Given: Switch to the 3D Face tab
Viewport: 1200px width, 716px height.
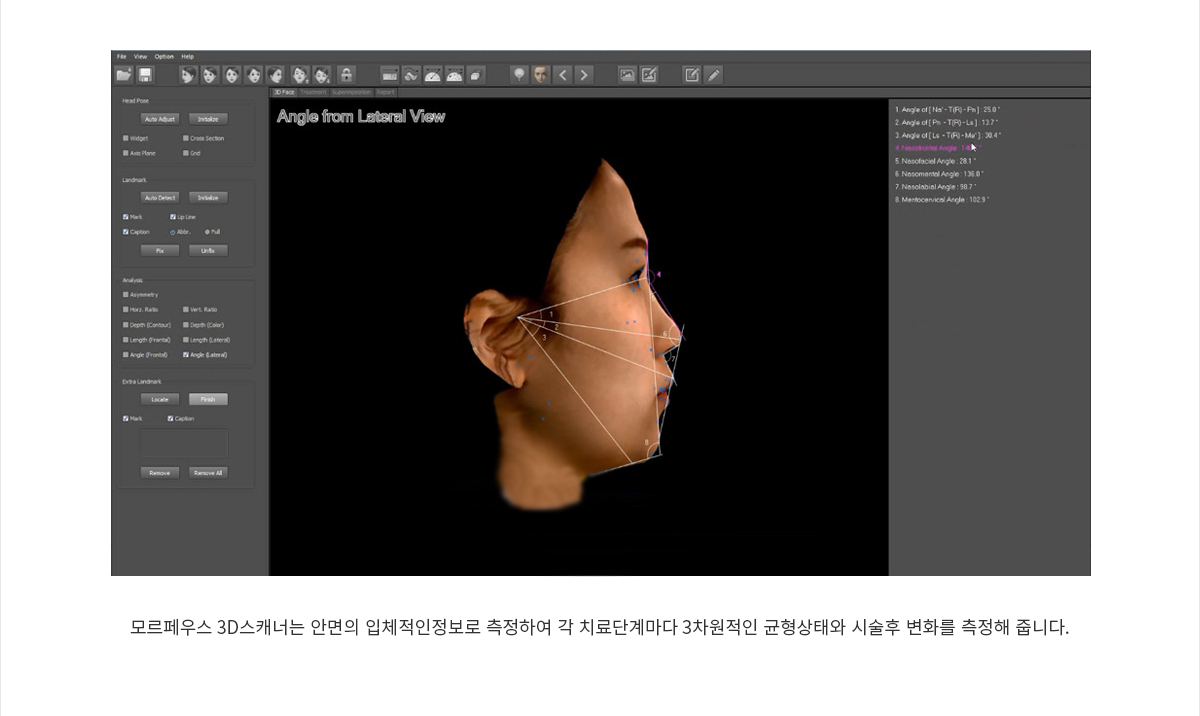Looking at the screenshot, I should coord(284,91).
